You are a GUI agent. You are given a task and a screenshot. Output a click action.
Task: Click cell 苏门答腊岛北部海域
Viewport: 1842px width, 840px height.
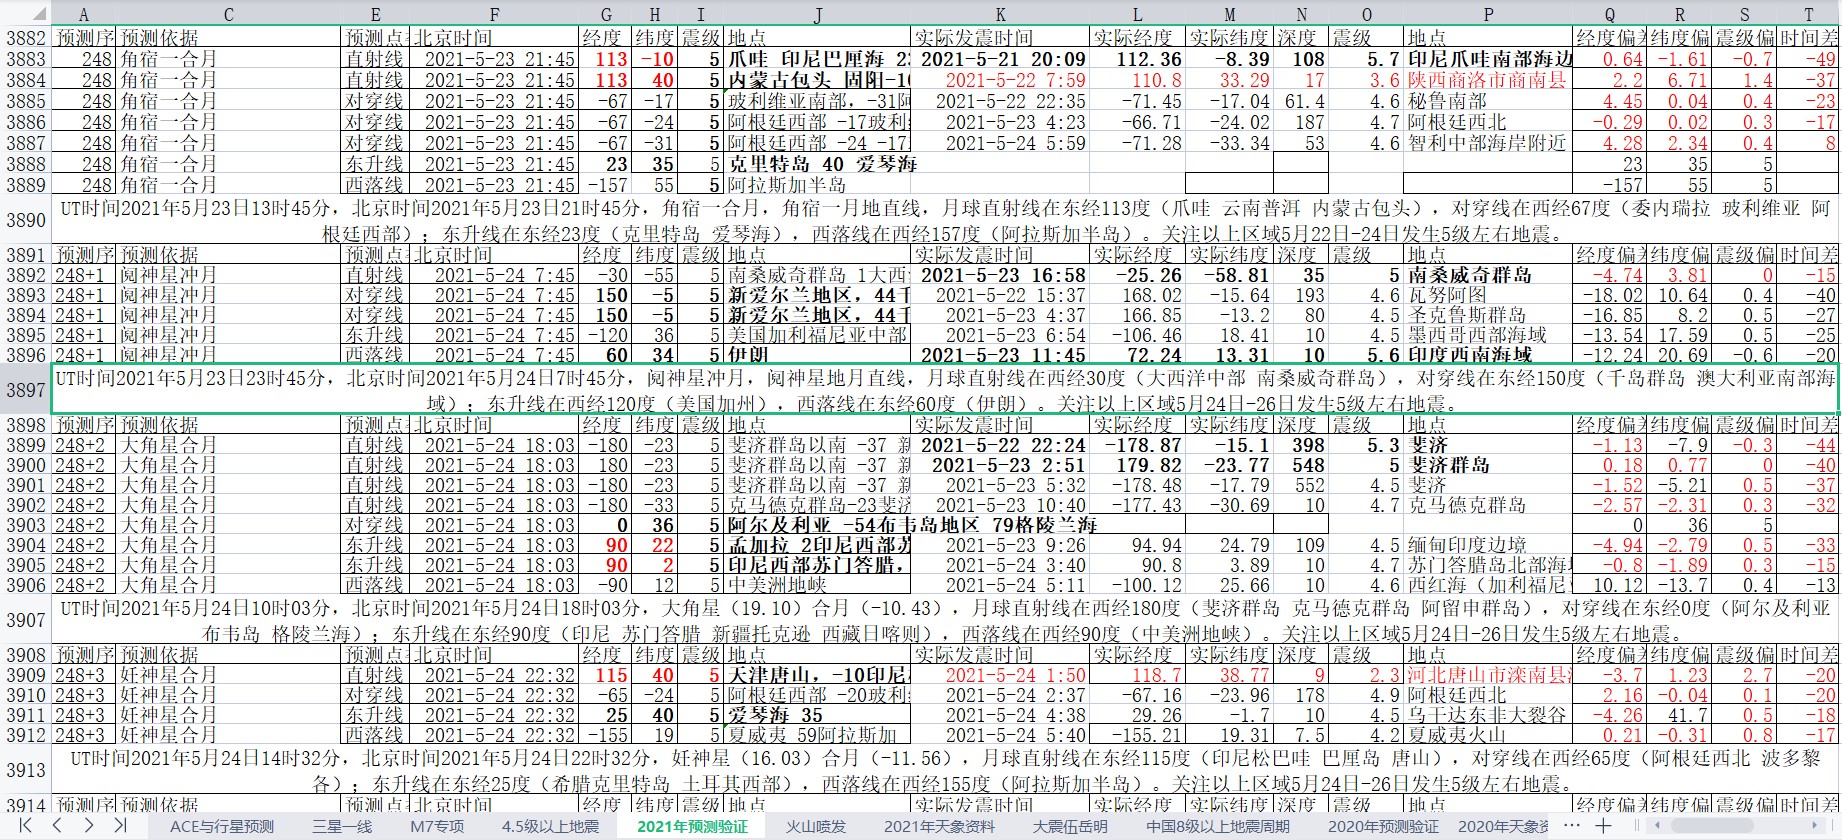pos(1488,565)
